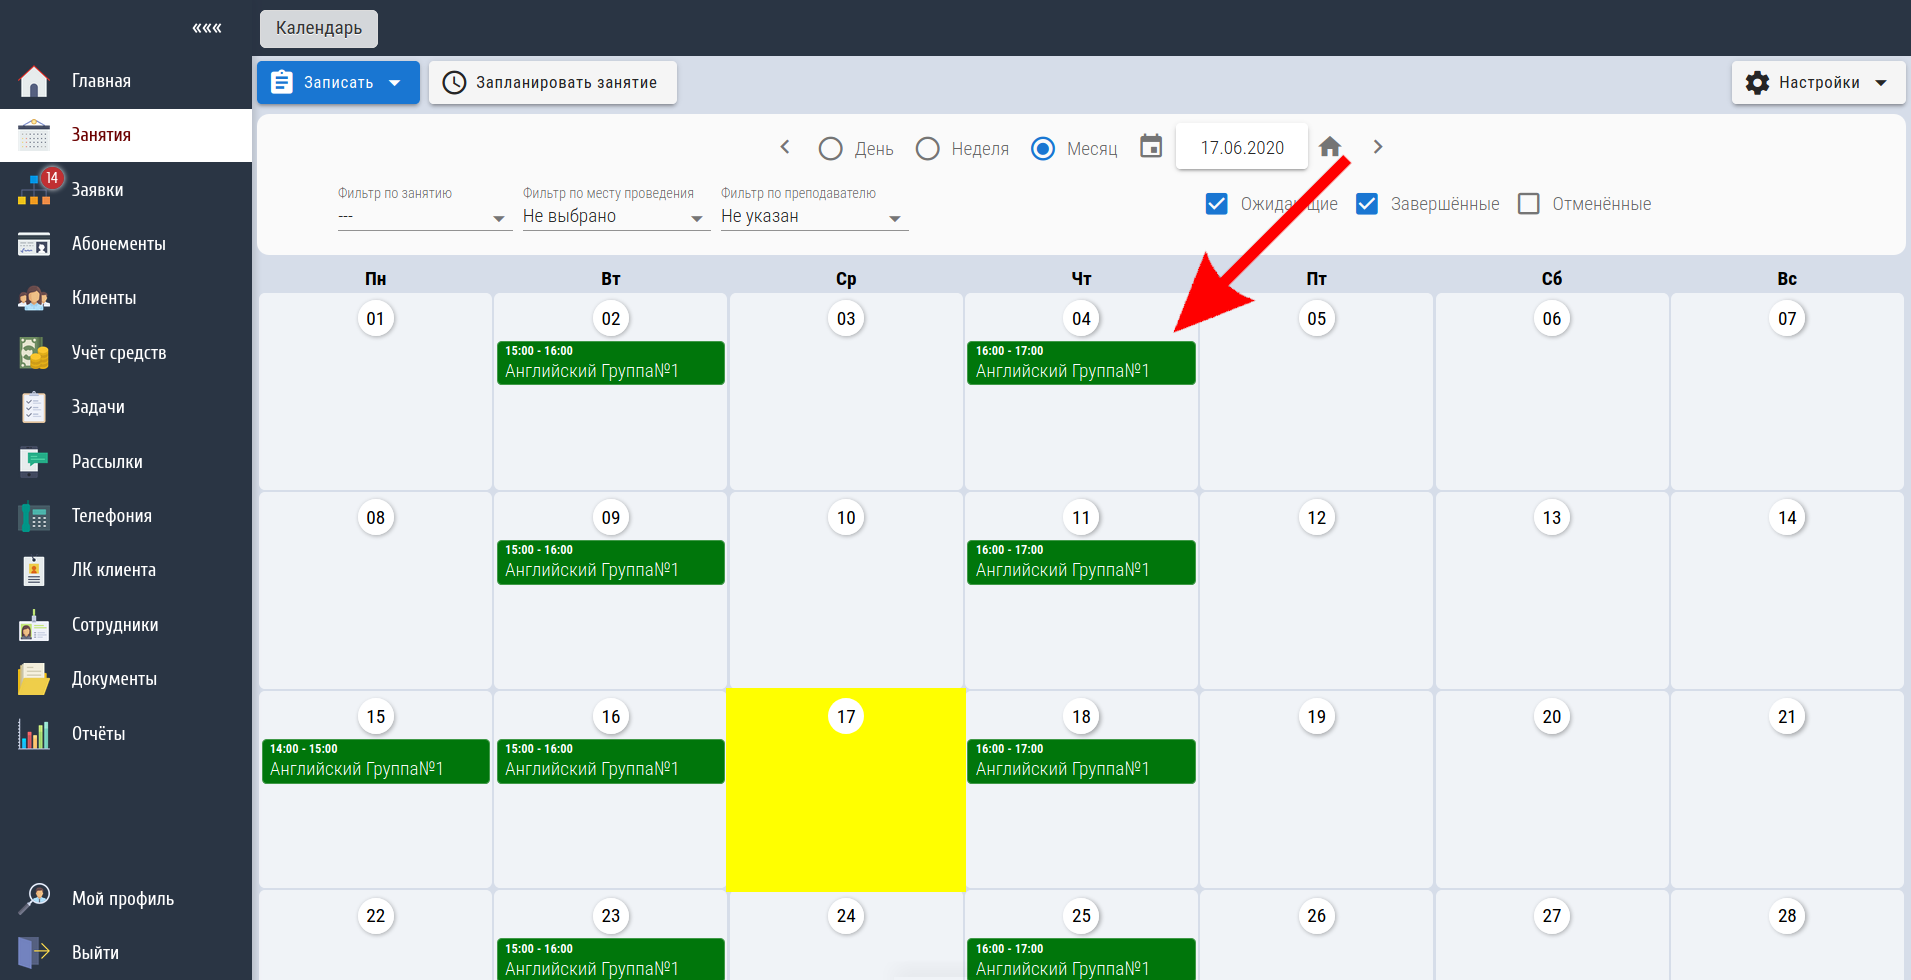Open the lesson on the 2nd, 15:00 - 16:00
The image size is (1911, 980).
pos(611,363)
